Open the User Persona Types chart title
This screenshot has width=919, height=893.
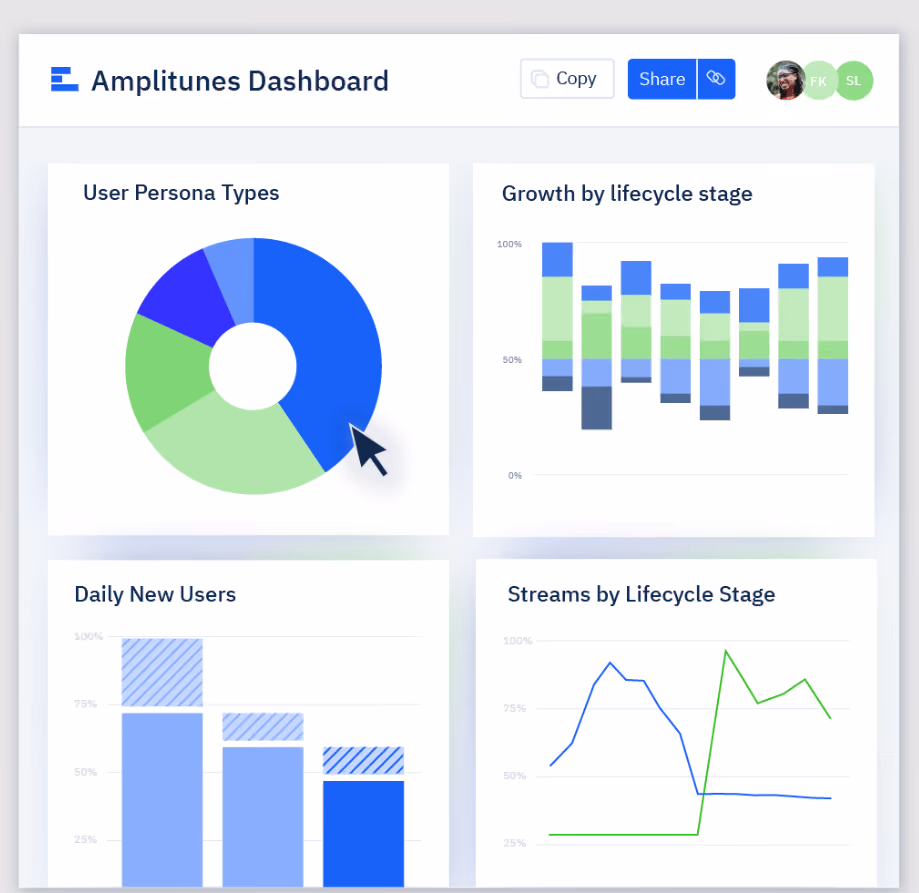(181, 193)
